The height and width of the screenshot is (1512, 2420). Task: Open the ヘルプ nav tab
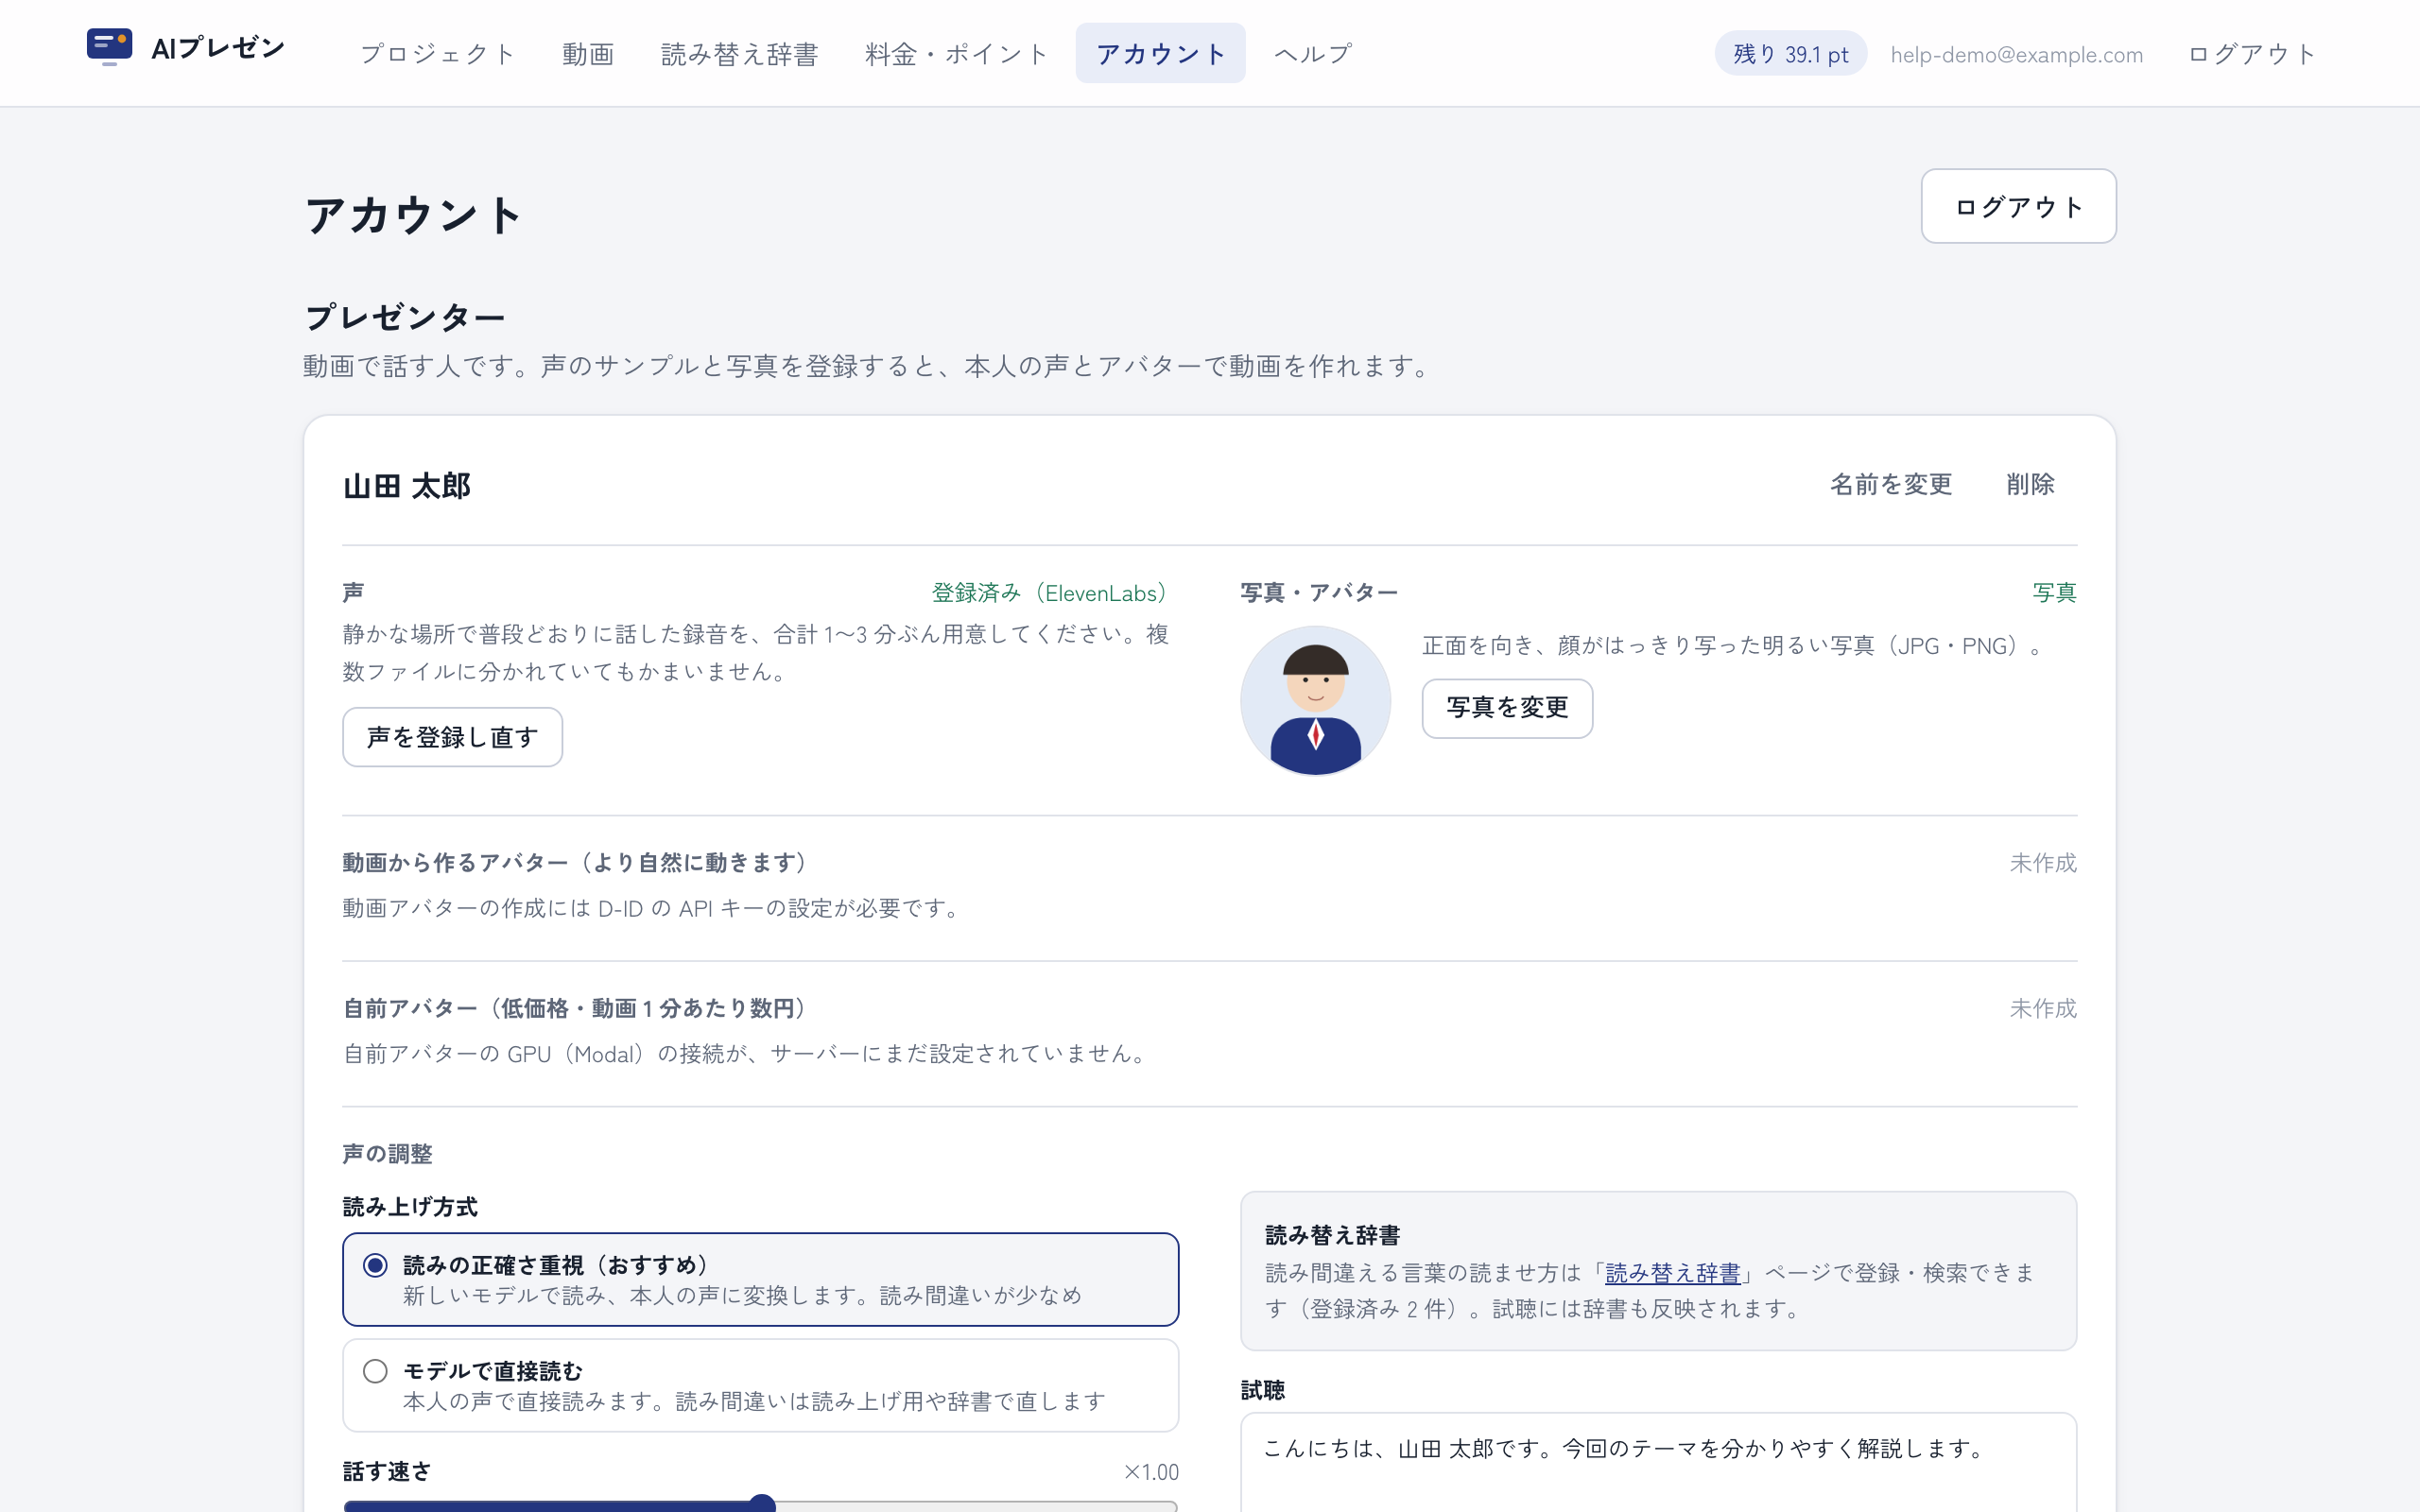click(1313, 54)
